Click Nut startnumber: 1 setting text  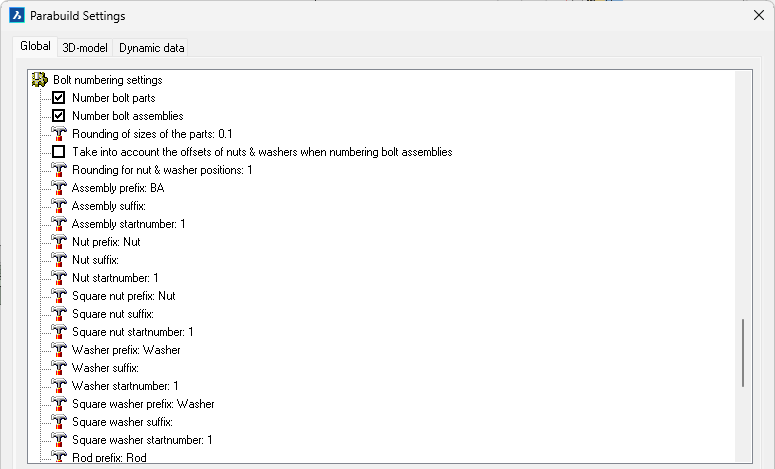pos(115,278)
